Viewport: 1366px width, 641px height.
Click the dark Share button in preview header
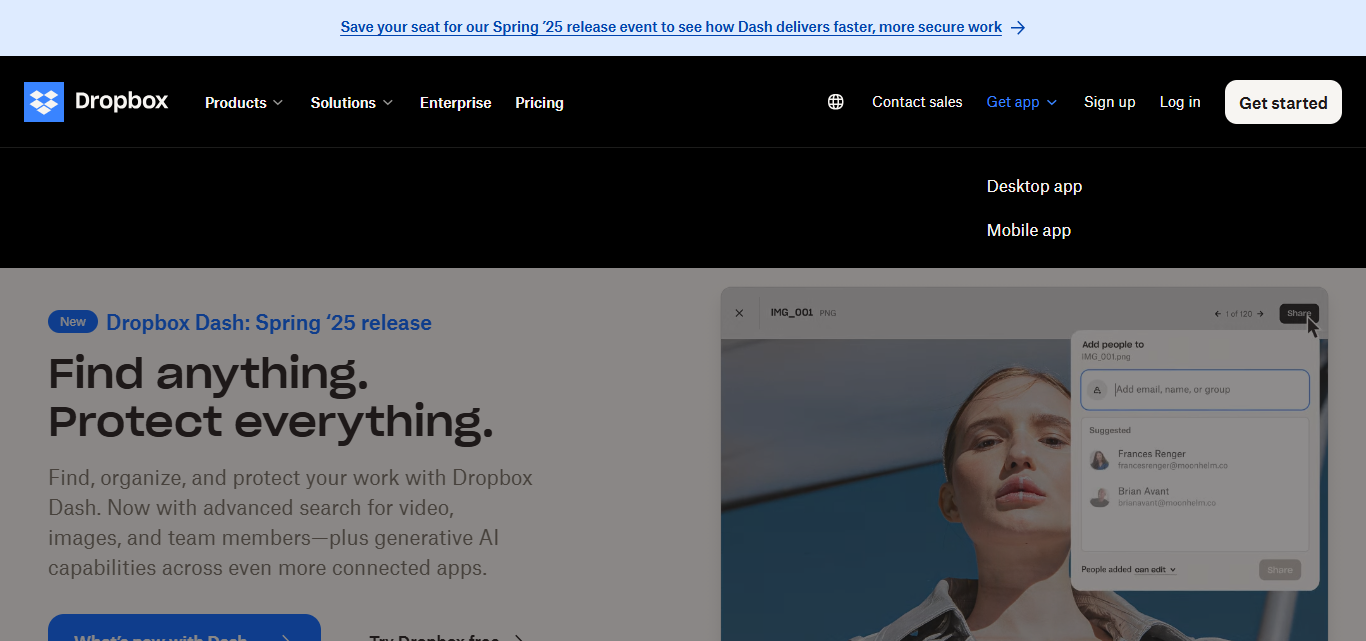pyautogui.click(x=1299, y=314)
